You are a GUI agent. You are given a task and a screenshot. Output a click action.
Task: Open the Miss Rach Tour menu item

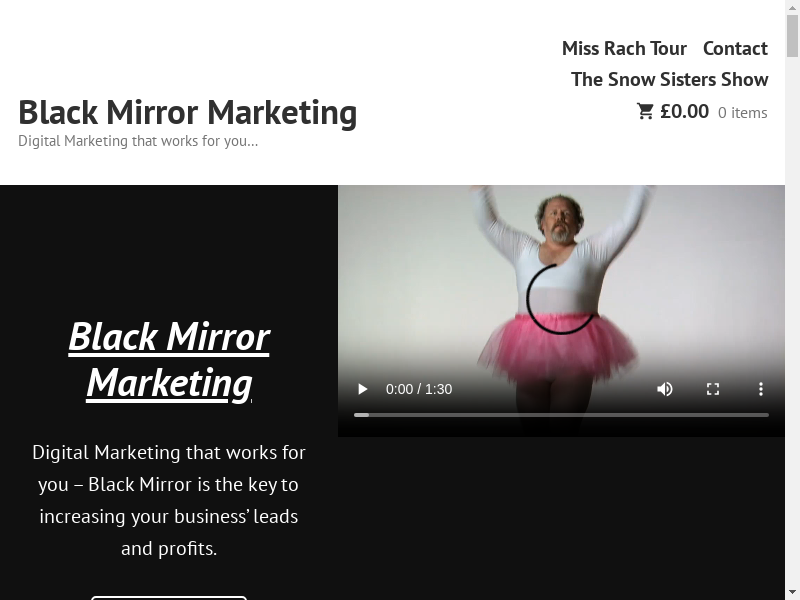click(x=624, y=48)
